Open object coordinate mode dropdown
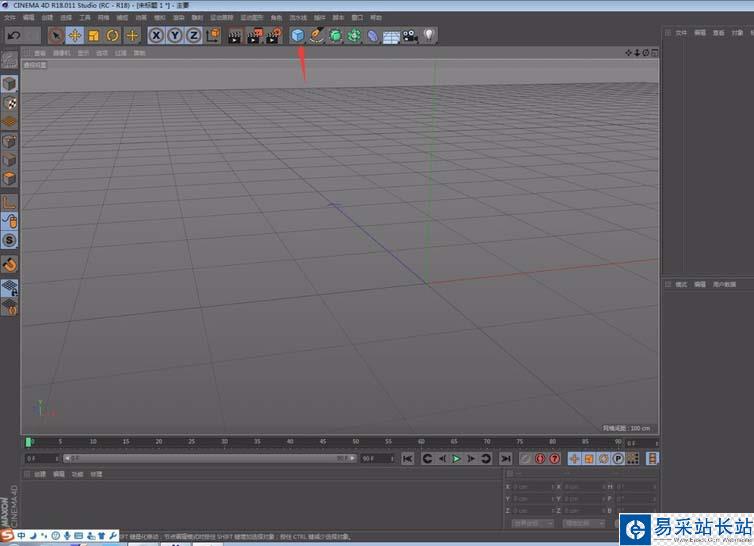 tap(533, 523)
